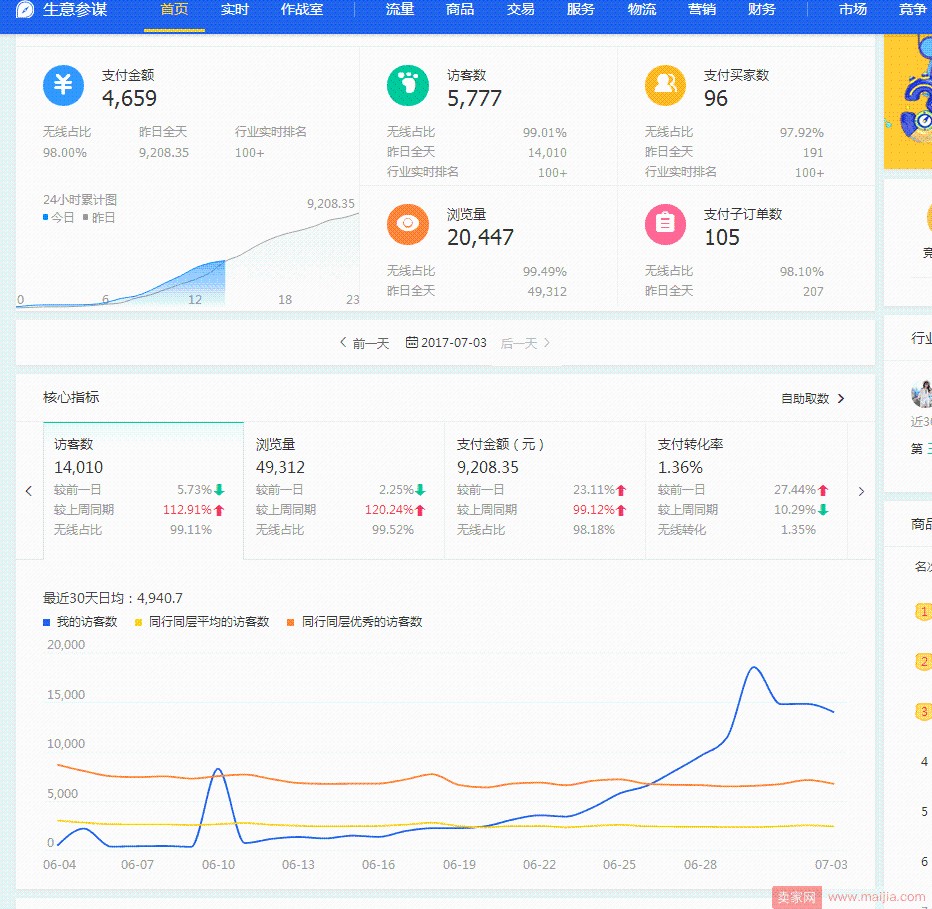
Task: Show next core metrics with right arrow
Action: click(x=861, y=491)
